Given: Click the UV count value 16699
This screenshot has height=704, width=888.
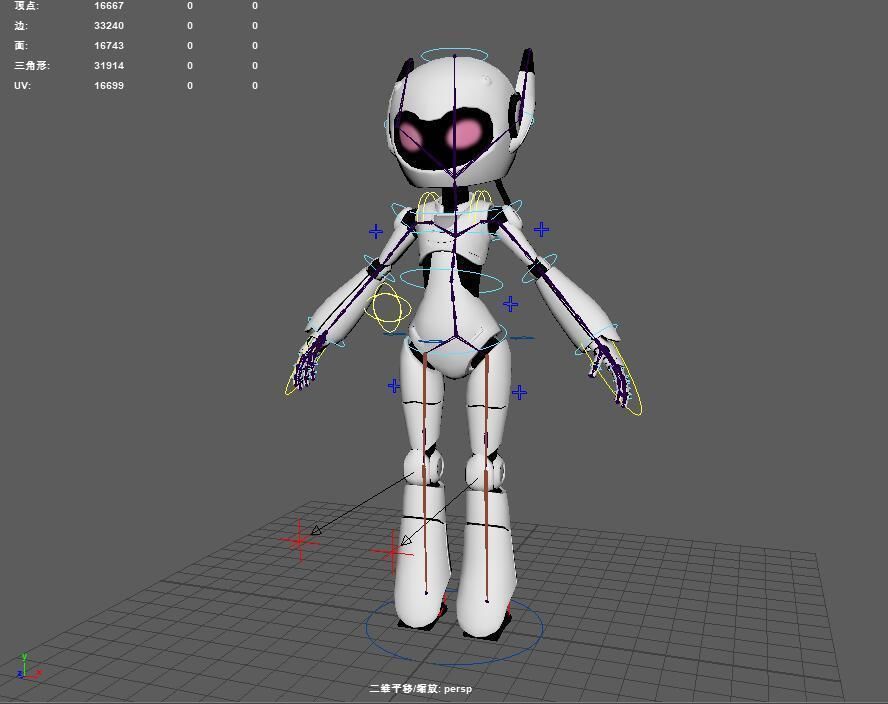Looking at the screenshot, I should [x=109, y=86].
